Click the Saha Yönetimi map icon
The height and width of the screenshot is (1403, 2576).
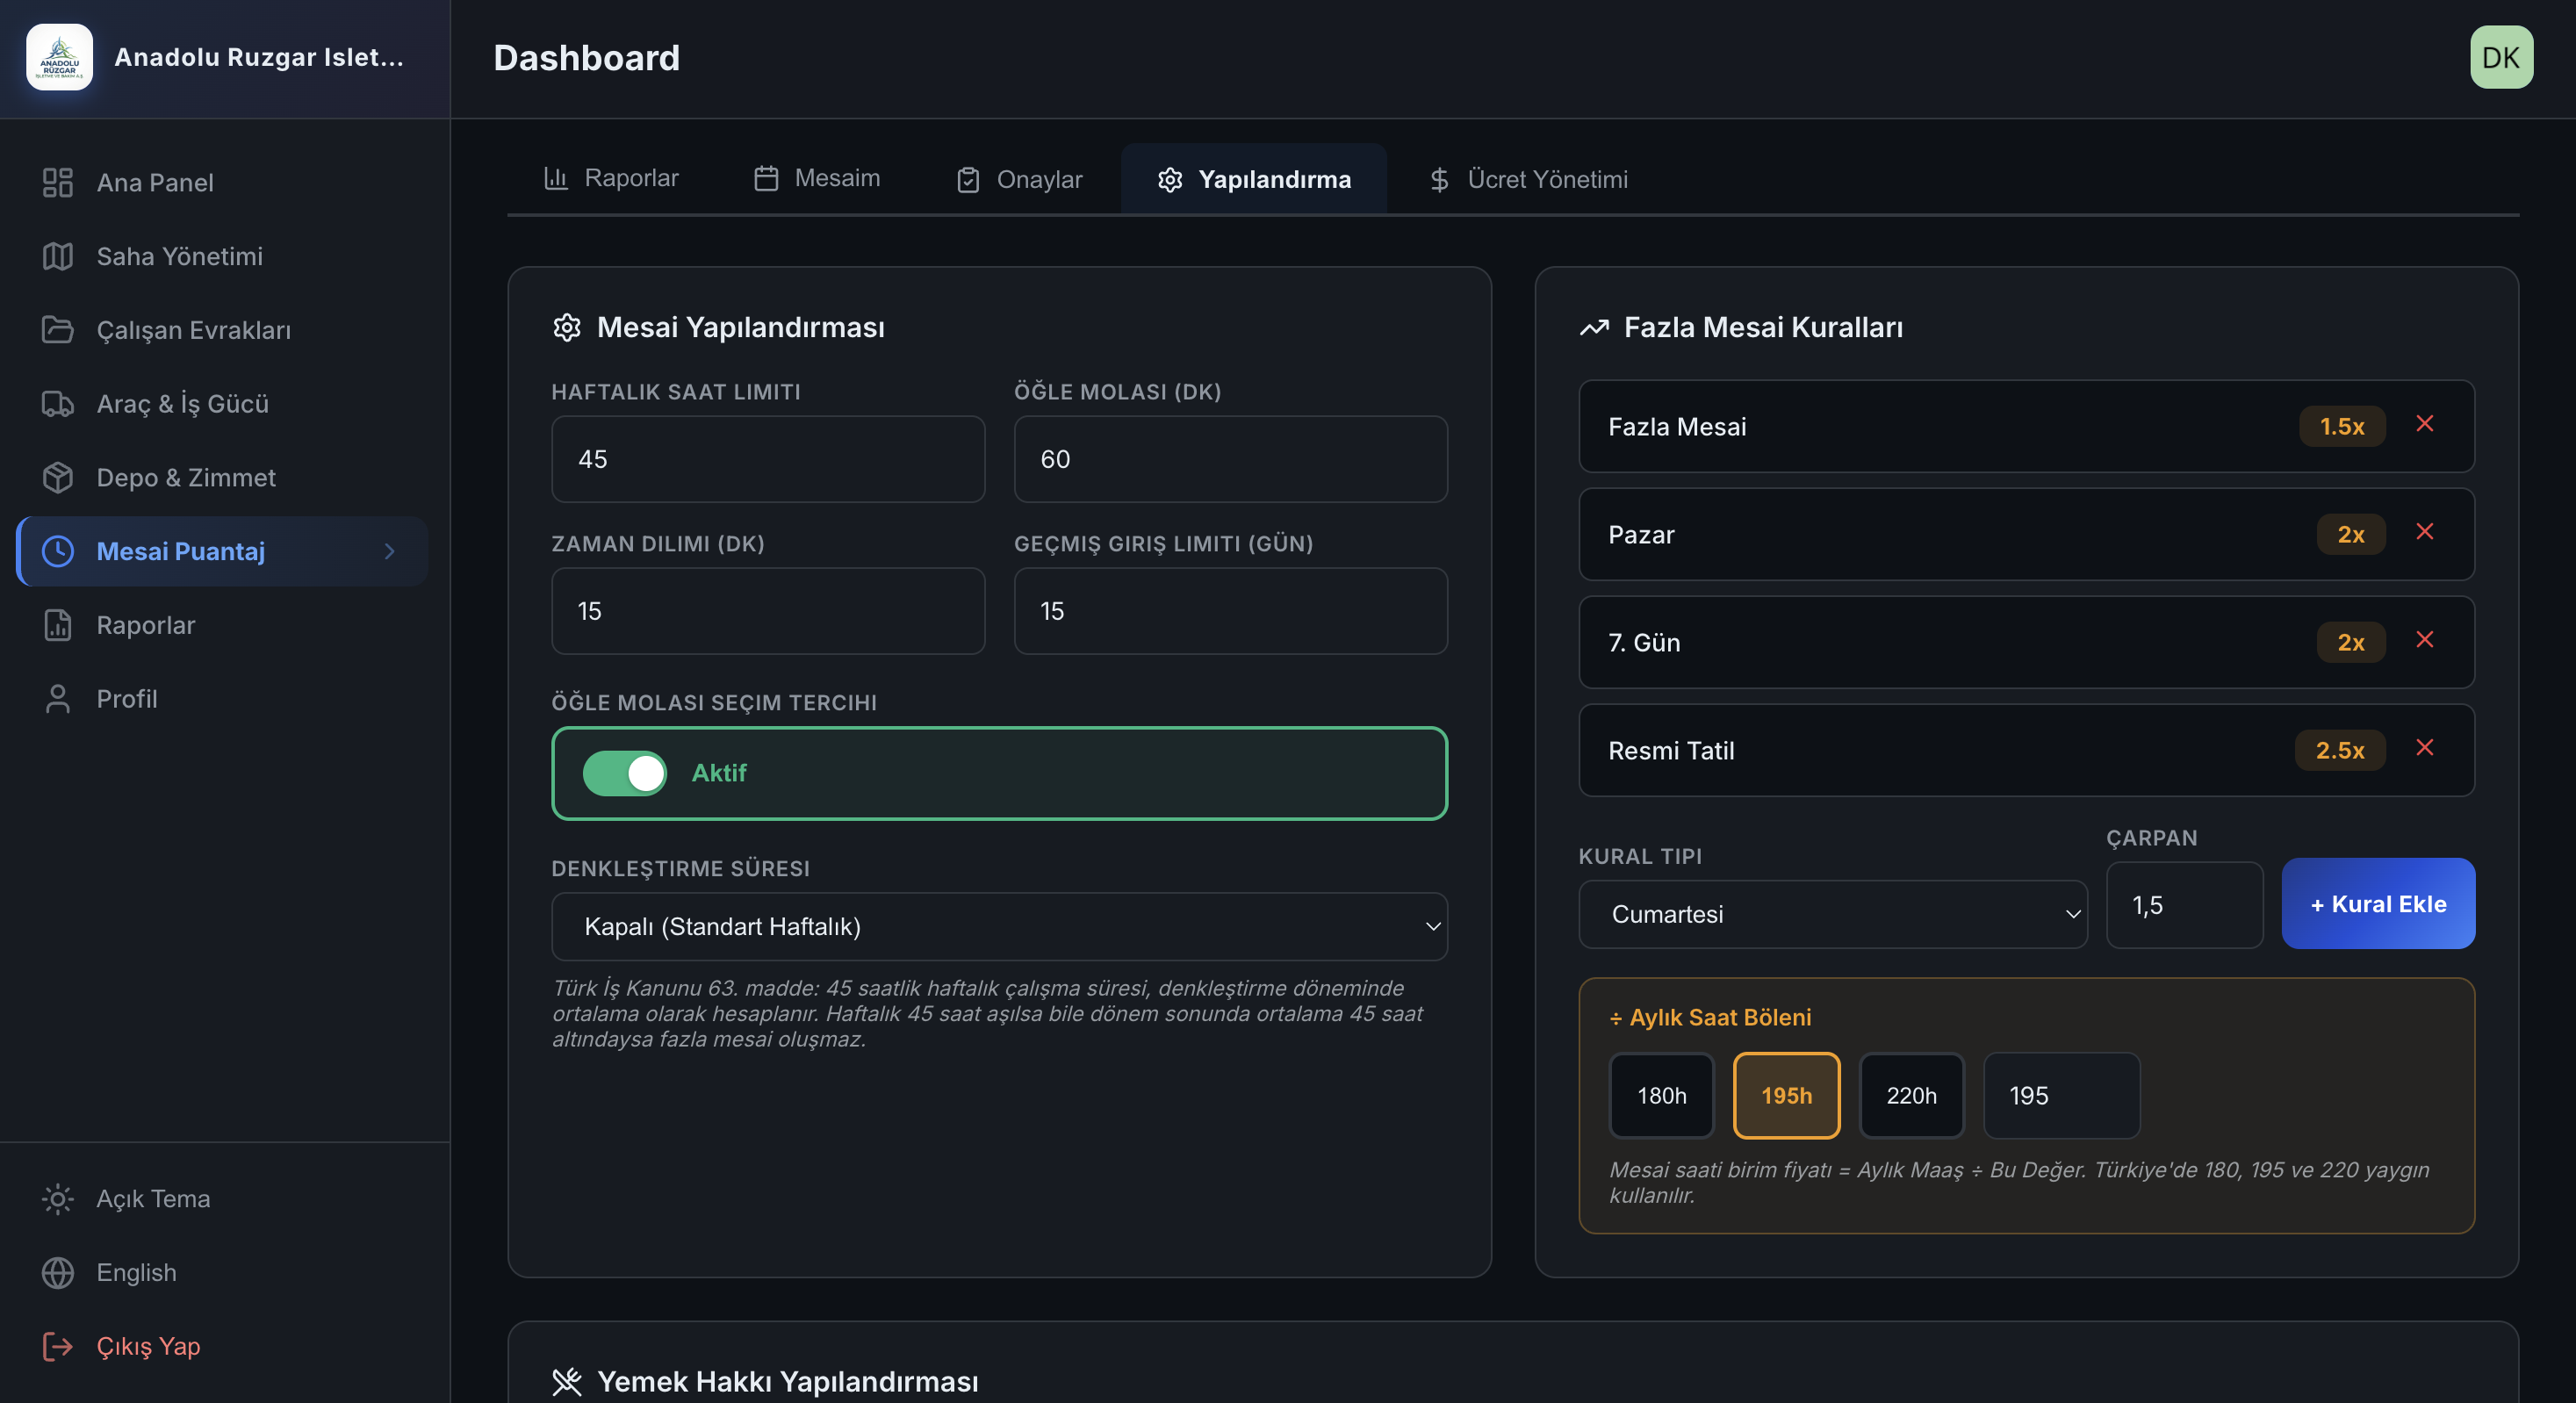(58, 256)
